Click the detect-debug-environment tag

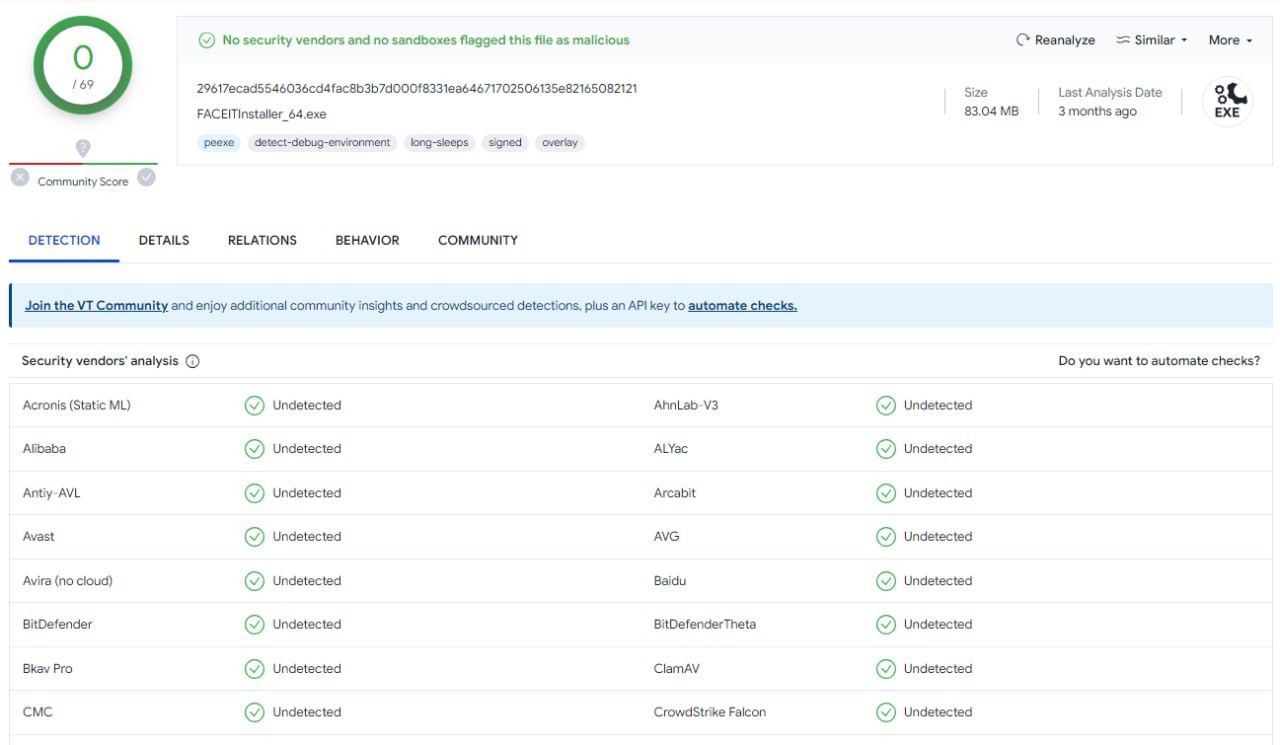click(x=322, y=143)
